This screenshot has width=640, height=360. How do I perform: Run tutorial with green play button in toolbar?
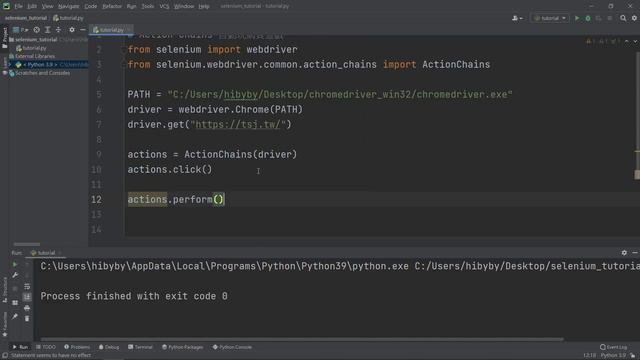click(577, 18)
